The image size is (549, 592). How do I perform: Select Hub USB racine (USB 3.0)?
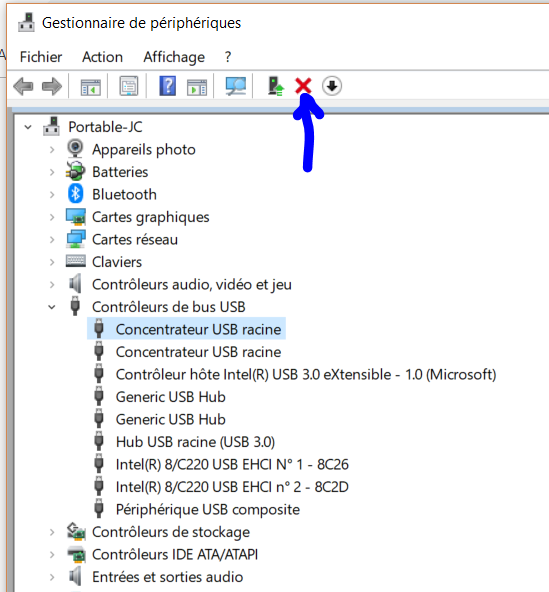point(195,442)
